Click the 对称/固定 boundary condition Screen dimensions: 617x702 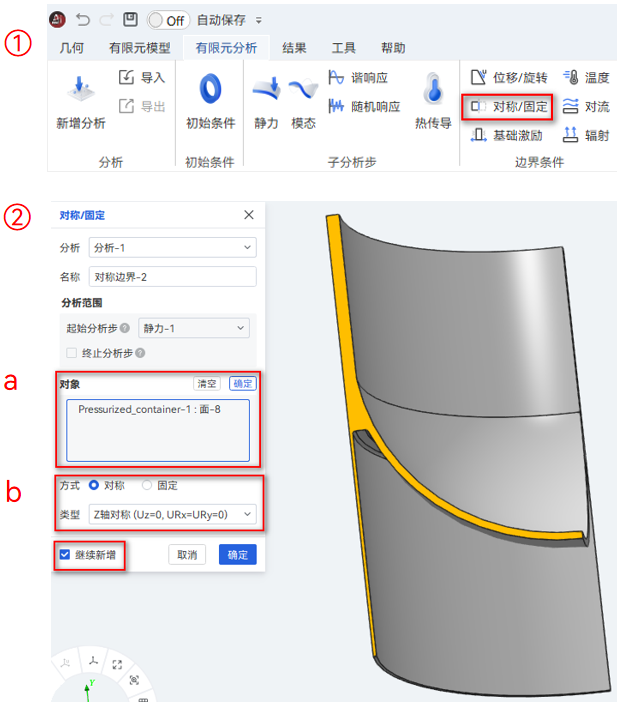coord(509,107)
